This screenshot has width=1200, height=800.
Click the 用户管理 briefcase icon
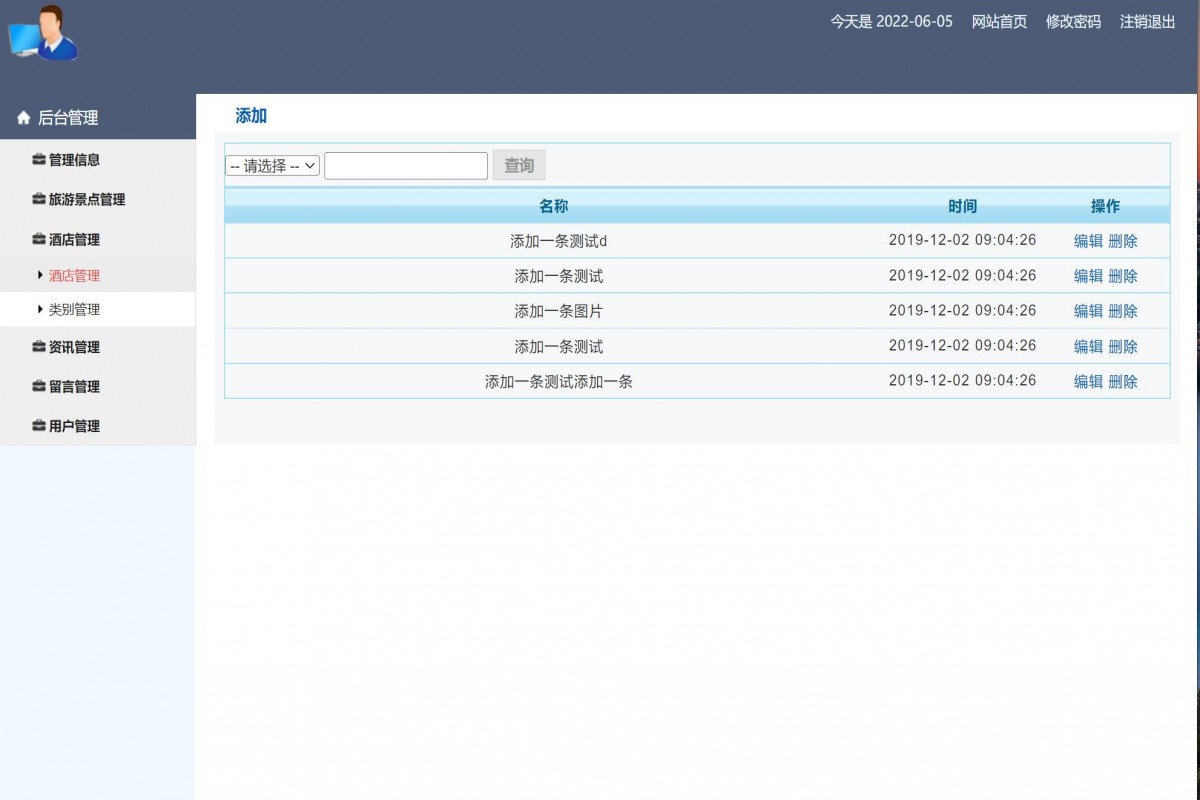click(x=37, y=425)
